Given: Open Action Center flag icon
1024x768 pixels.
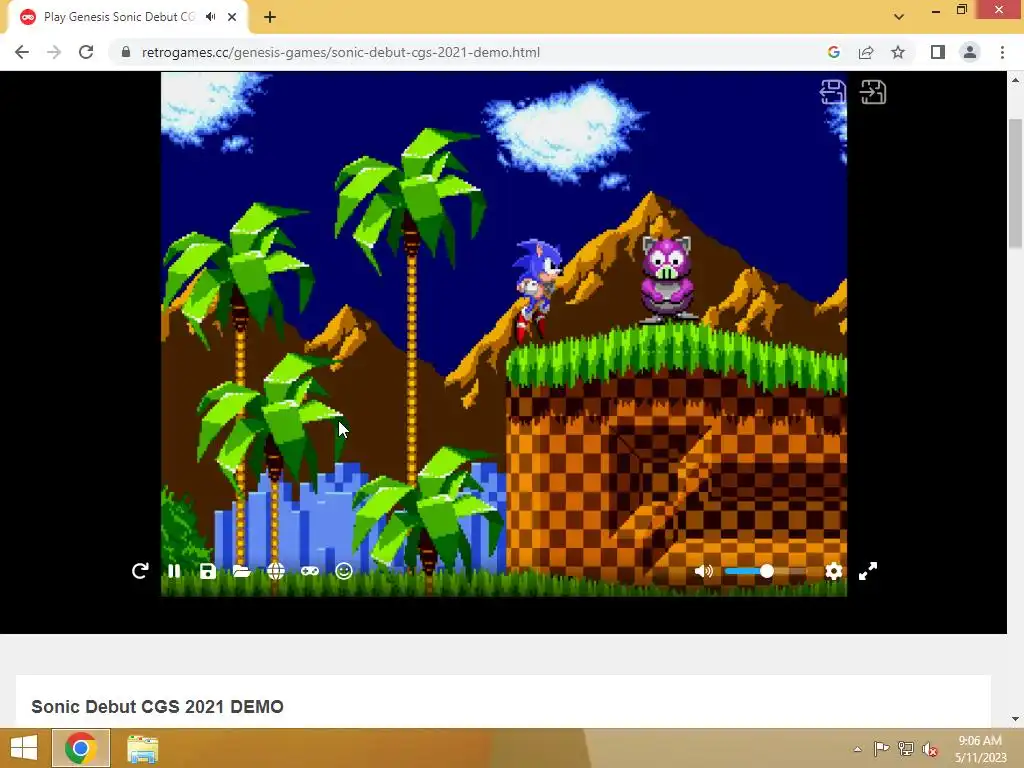Looking at the screenshot, I should [881, 748].
